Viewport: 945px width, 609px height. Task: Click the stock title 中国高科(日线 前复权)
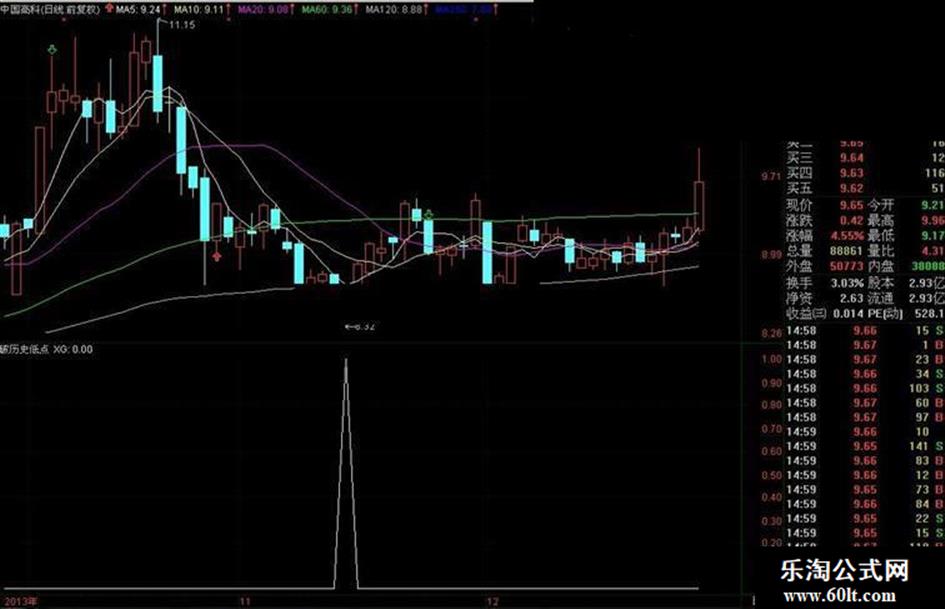51,10
